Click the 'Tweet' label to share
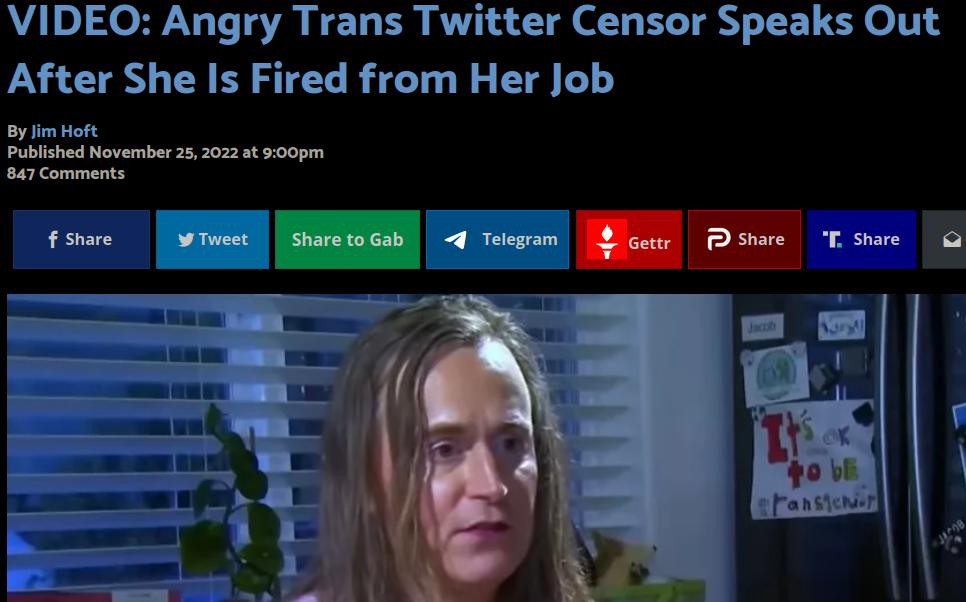The height and width of the screenshot is (602, 966). (x=223, y=239)
